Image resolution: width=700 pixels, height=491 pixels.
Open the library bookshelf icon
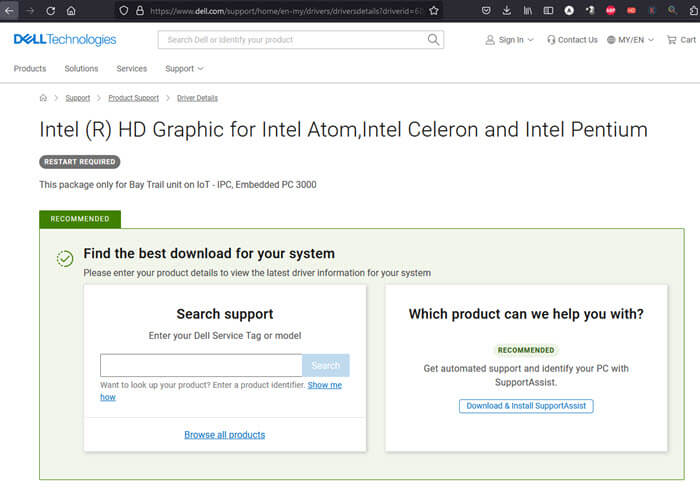click(x=528, y=11)
